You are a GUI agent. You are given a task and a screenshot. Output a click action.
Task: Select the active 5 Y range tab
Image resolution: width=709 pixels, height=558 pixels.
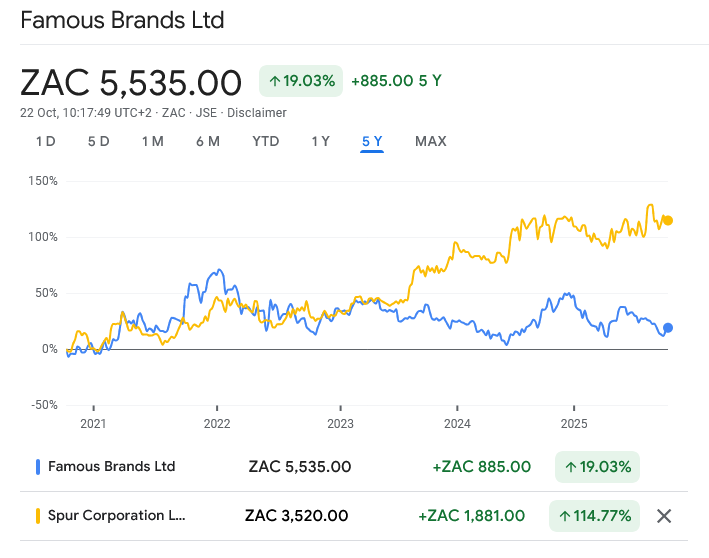point(372,142)
